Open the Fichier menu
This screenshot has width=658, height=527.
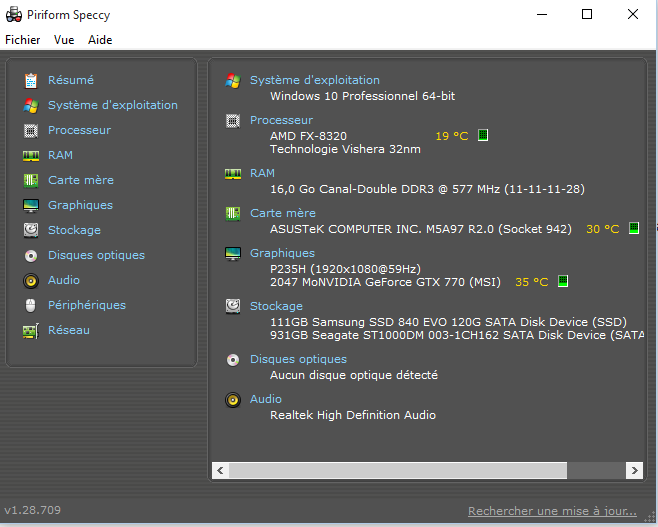(x=23, y=40)
